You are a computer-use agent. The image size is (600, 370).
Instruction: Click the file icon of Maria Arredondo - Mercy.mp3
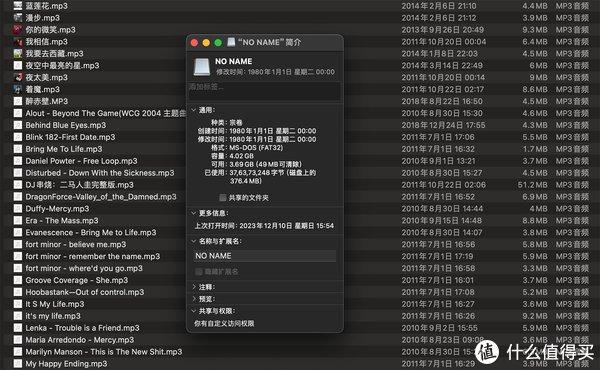(x=18, y=340)
